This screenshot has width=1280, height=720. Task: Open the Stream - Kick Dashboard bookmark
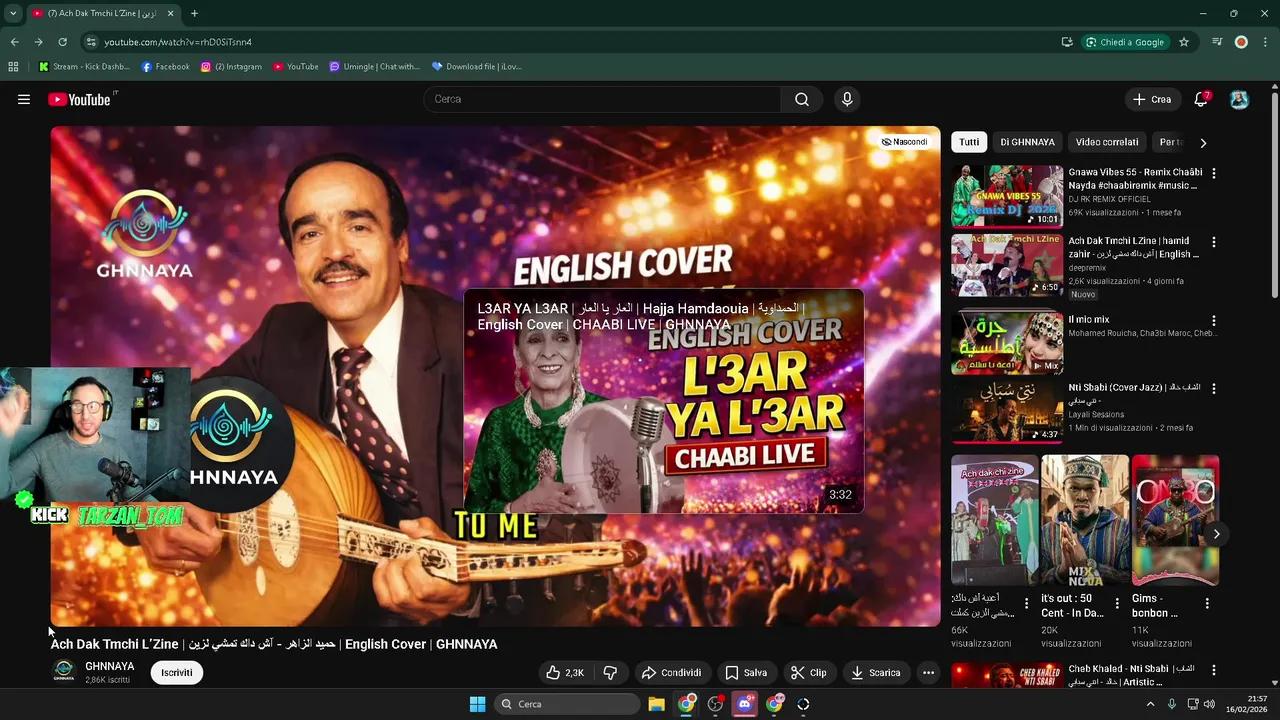click(85, 67)
